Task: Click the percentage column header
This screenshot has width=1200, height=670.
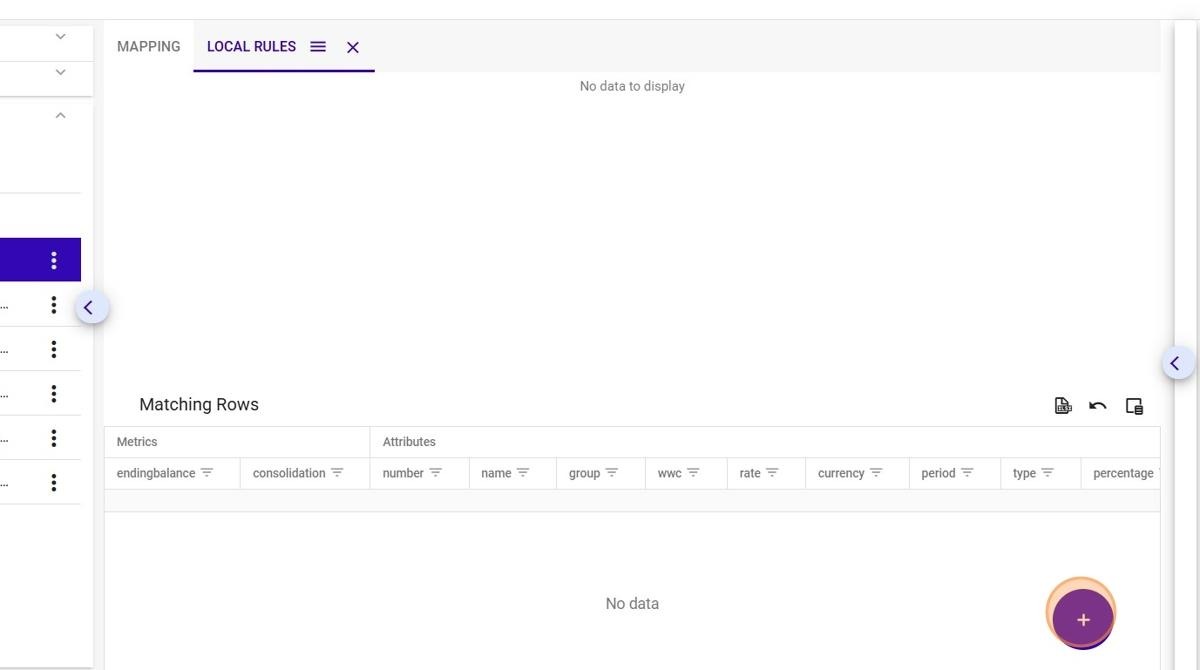Action: click(1123, 473)
